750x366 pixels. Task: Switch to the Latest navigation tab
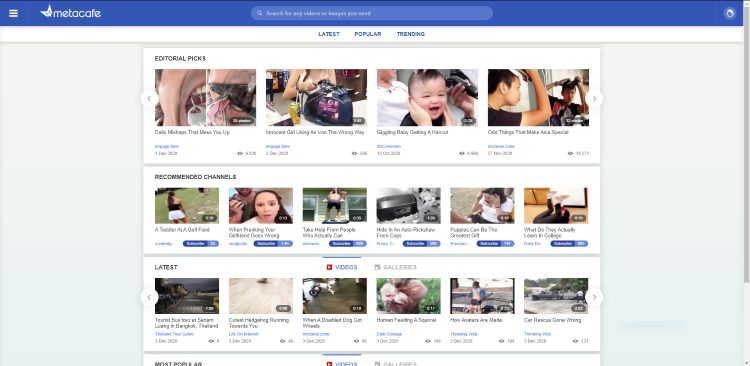(x=329, y=34)
